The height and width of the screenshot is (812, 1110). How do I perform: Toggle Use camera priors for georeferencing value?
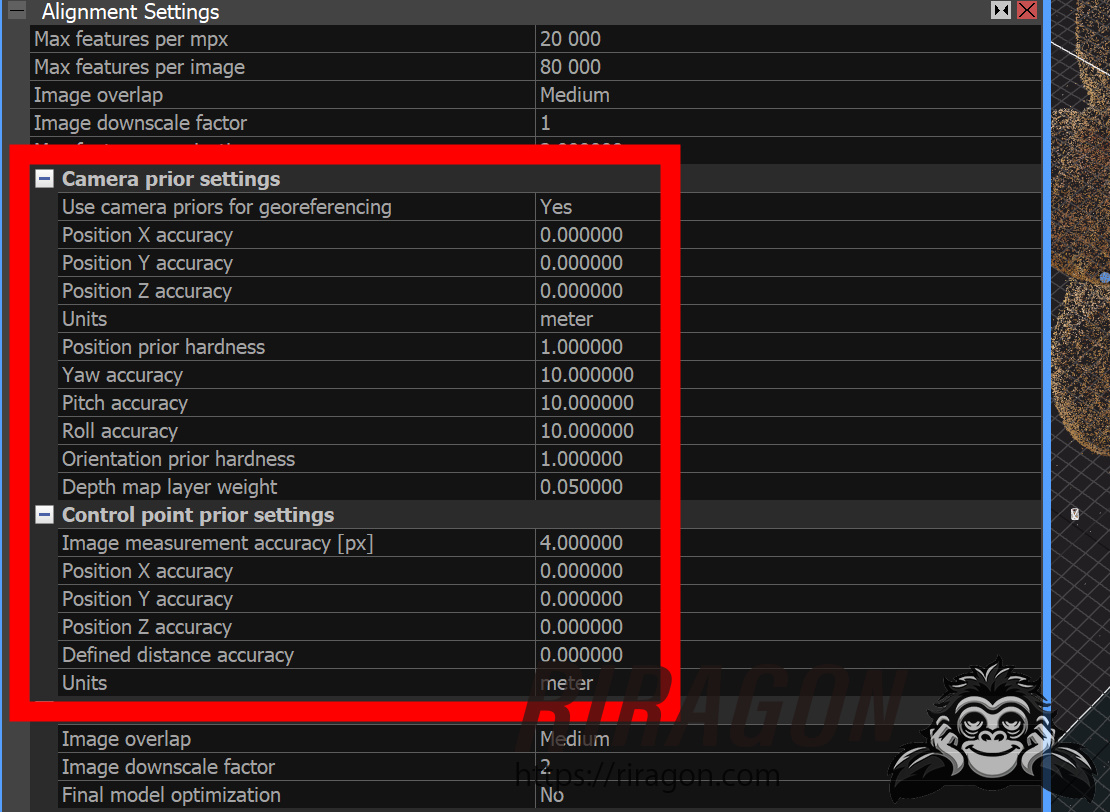(x=598, y=207)
